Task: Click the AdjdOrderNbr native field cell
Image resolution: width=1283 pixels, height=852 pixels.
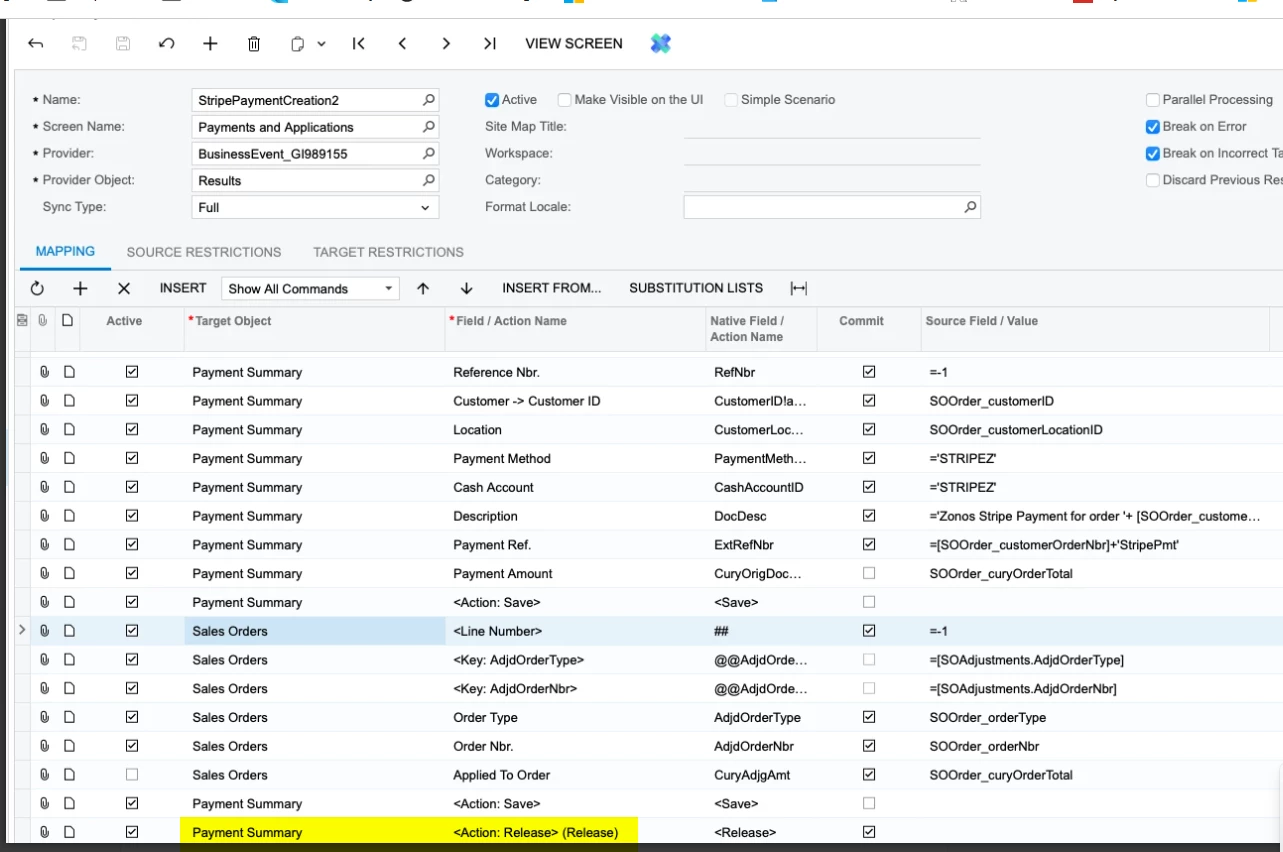Action: click(761, 746)
